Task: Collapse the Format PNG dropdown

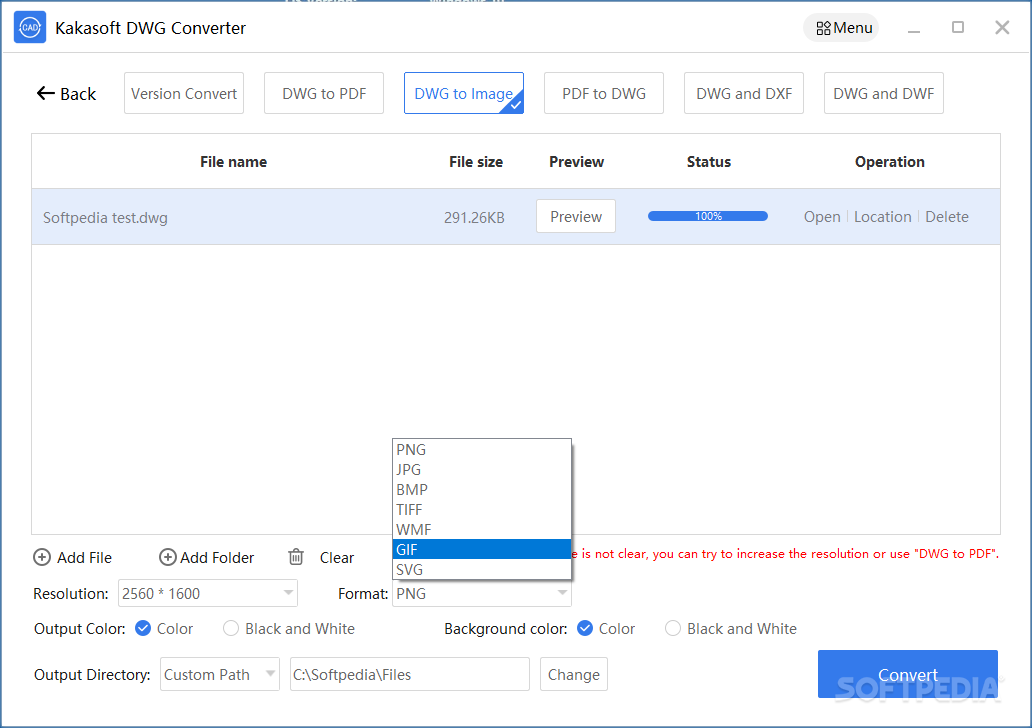Action: pyautogui.click(x=482, y=593)
